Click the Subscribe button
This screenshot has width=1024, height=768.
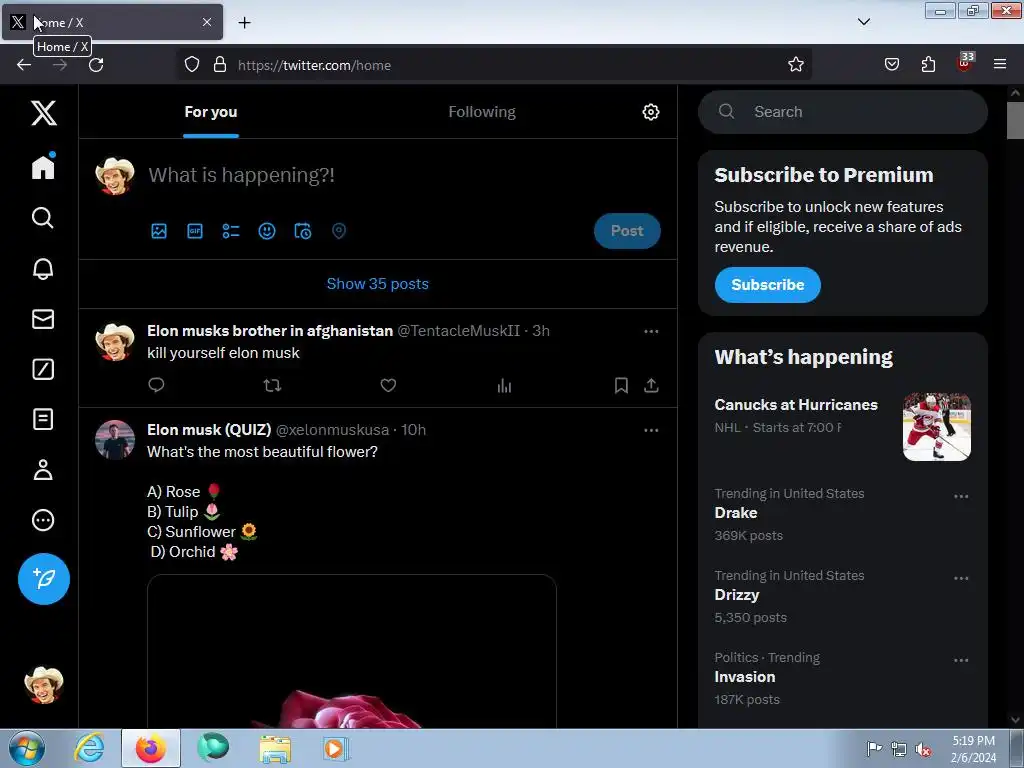coord(767,285)
